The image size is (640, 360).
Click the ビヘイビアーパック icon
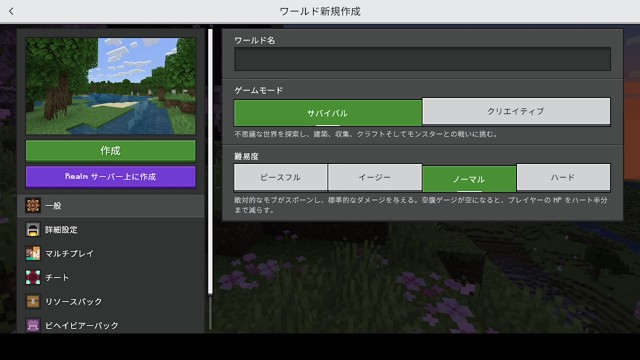coord(33,325)
